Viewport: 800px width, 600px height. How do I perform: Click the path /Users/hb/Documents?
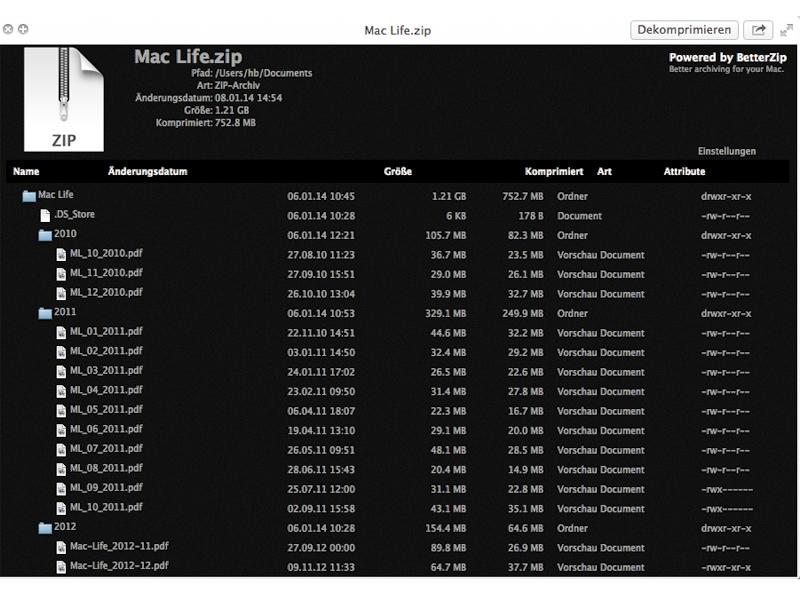click(x=263, y=73)
